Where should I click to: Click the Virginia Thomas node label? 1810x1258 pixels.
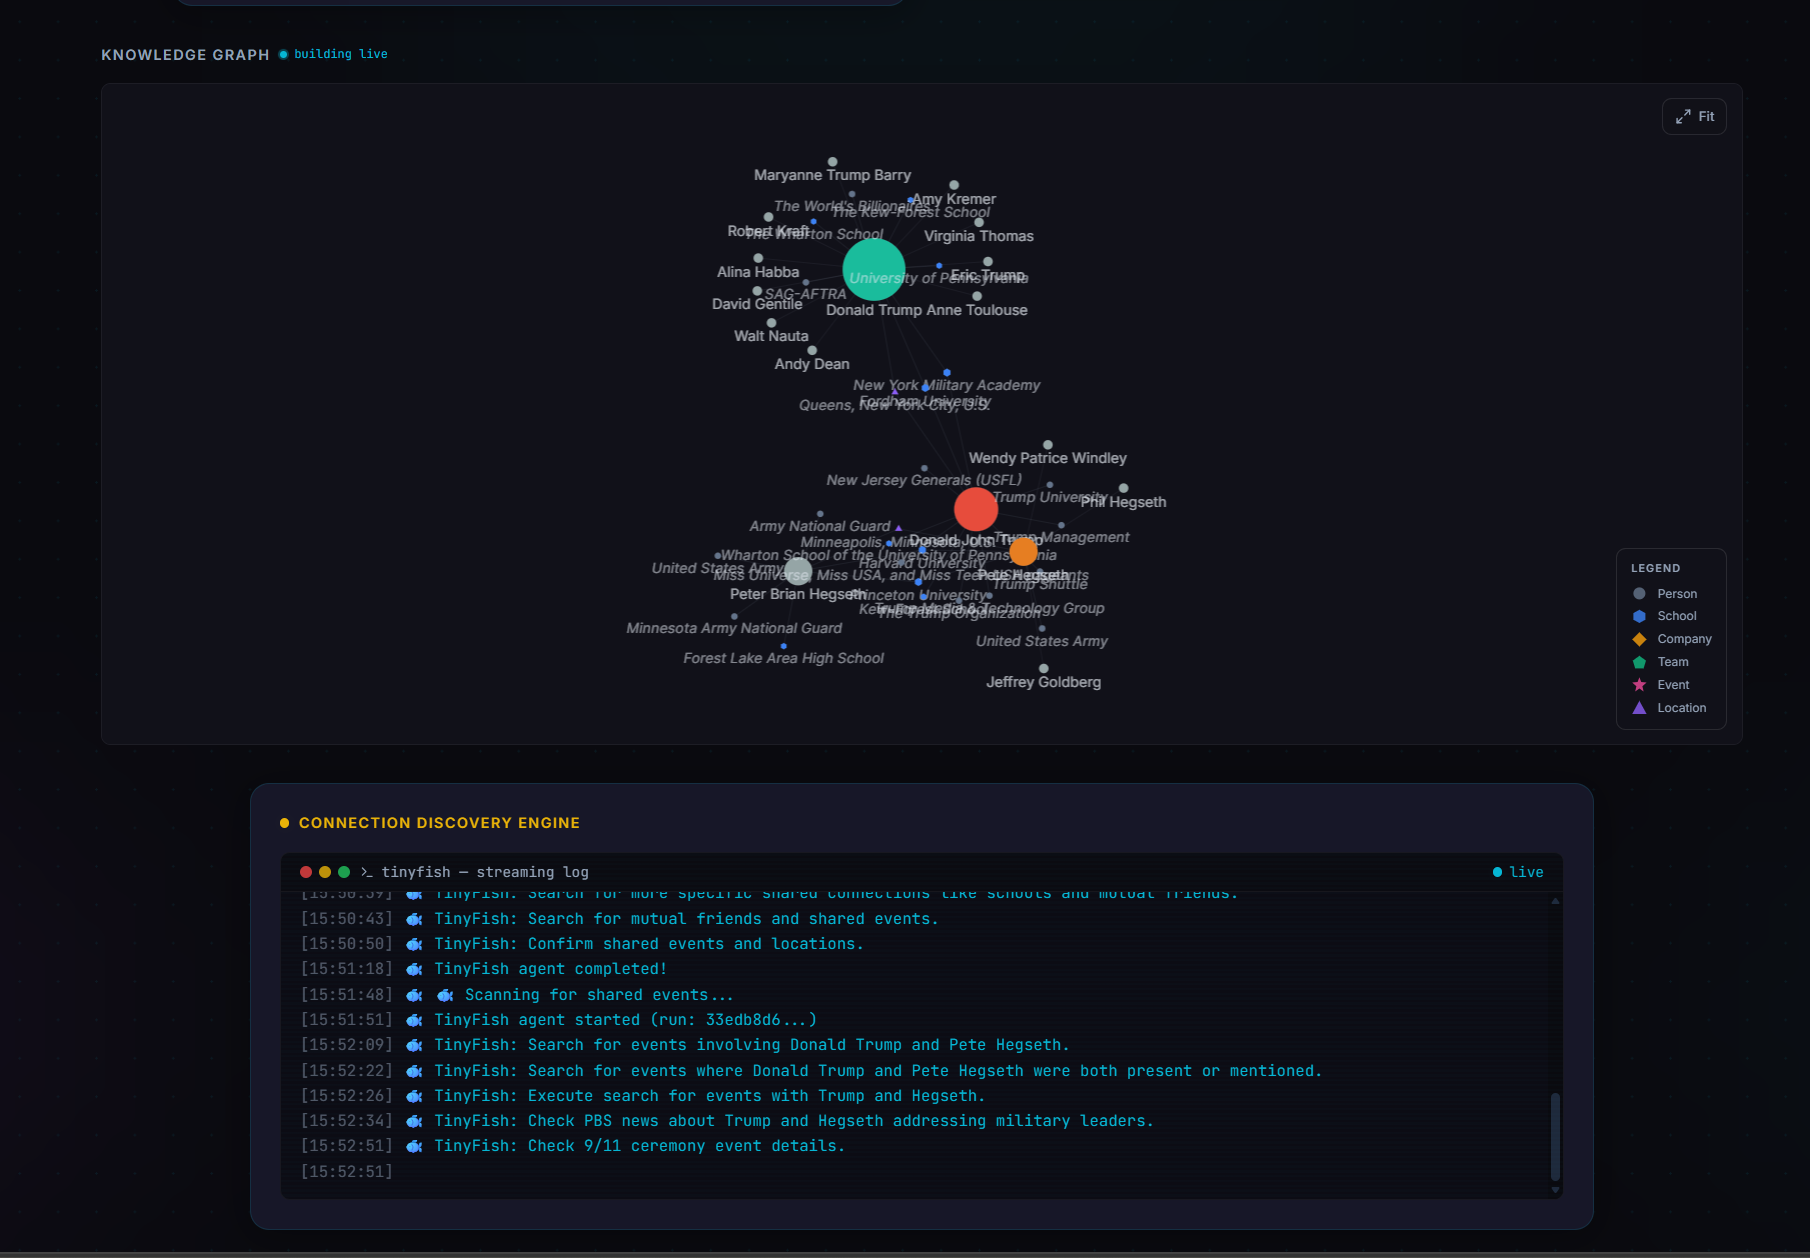979,236
